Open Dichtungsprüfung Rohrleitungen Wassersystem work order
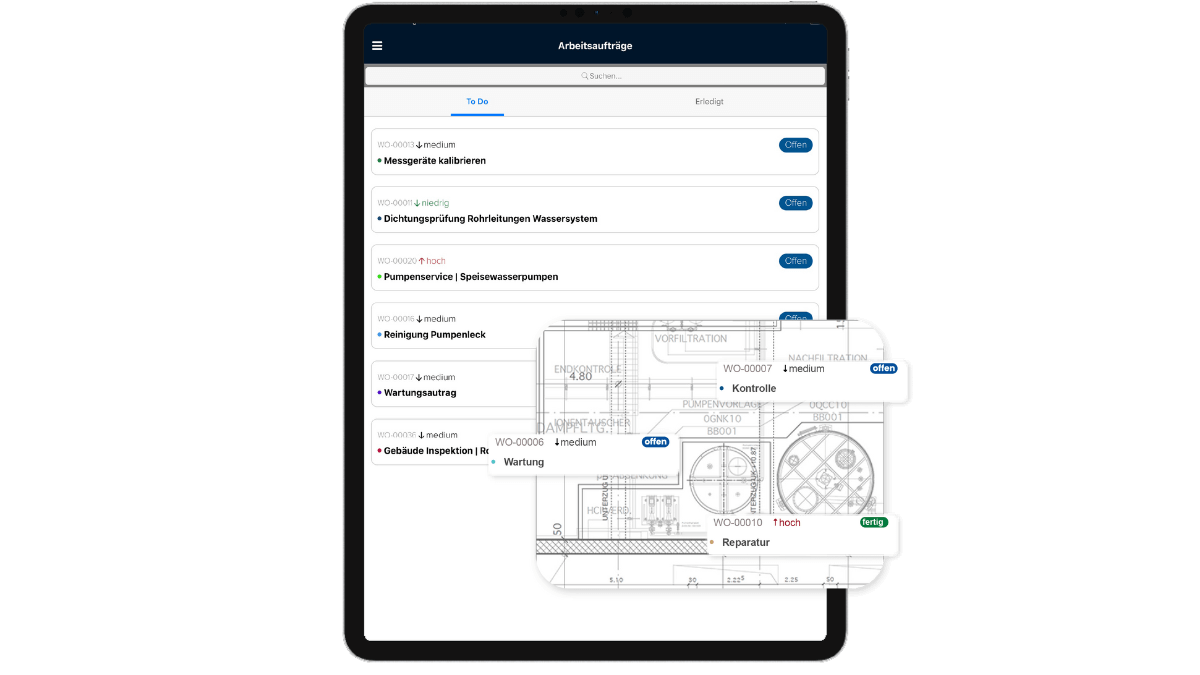This screenshot has width=1200, height=675. click(490, 219)
